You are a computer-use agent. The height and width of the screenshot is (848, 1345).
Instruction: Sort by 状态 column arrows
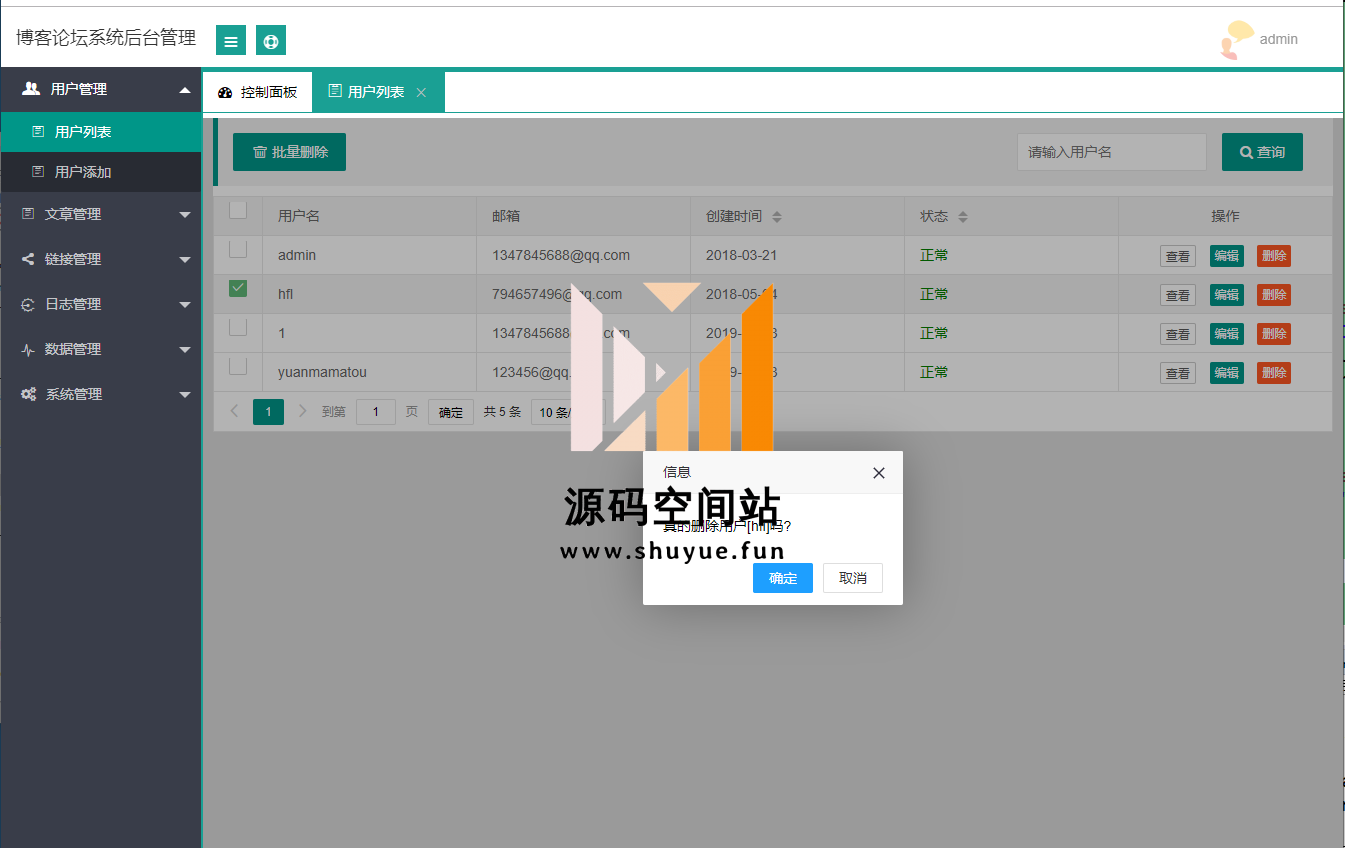coord(963,217)
